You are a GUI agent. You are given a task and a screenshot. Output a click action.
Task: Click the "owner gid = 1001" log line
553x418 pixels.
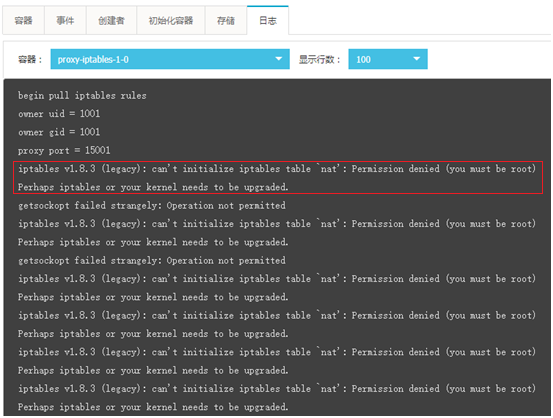coord(59,132)
